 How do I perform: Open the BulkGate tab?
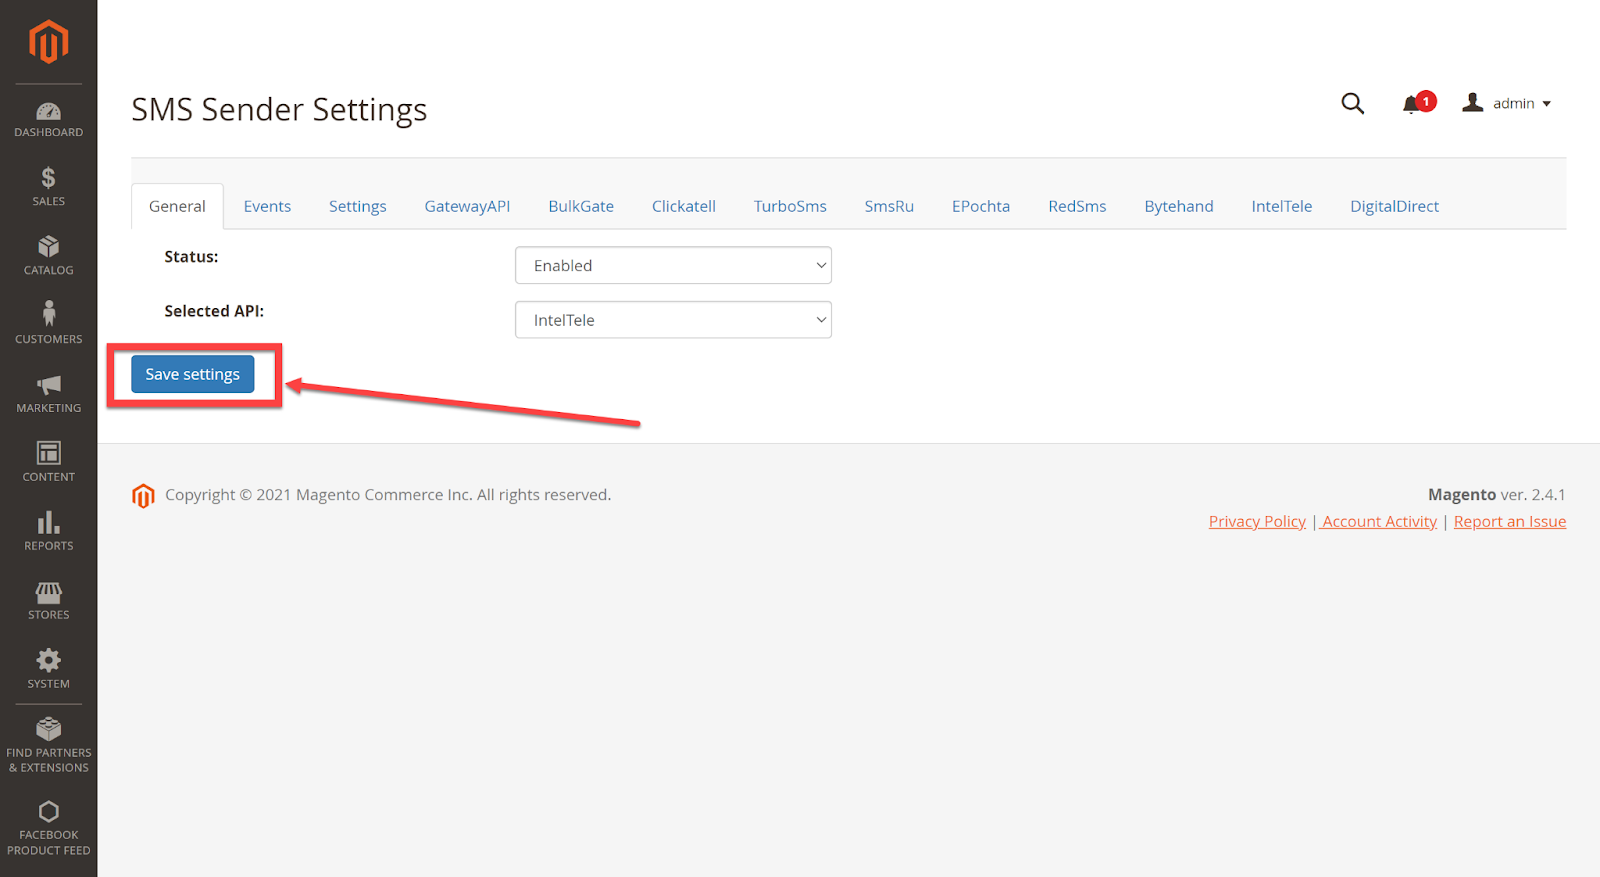(x=581, y=206)
